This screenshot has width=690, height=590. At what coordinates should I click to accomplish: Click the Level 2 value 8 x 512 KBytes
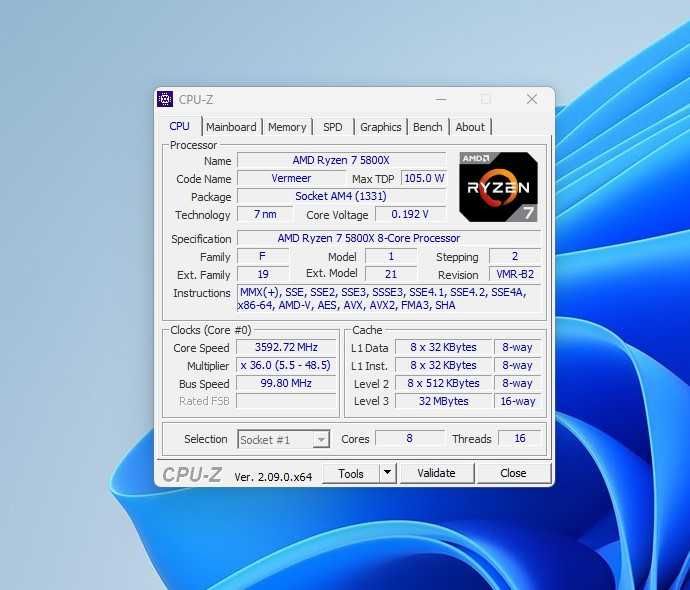pos(444,383)
